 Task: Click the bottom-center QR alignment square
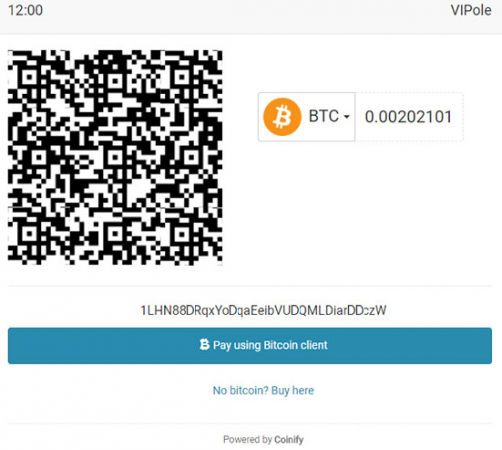tap(115, 235)
